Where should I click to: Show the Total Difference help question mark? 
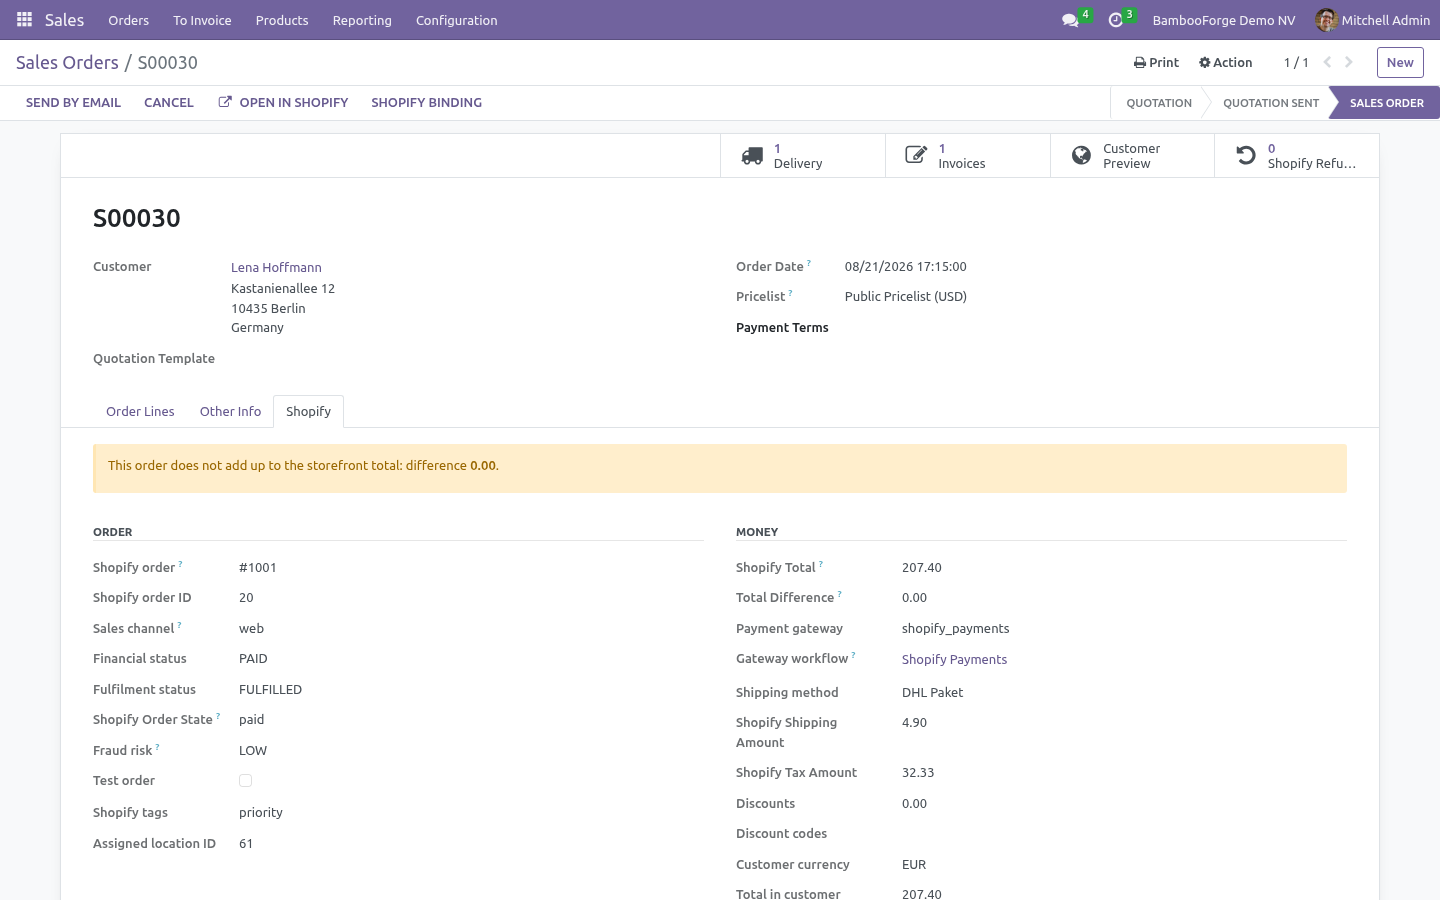pos(839,594)
